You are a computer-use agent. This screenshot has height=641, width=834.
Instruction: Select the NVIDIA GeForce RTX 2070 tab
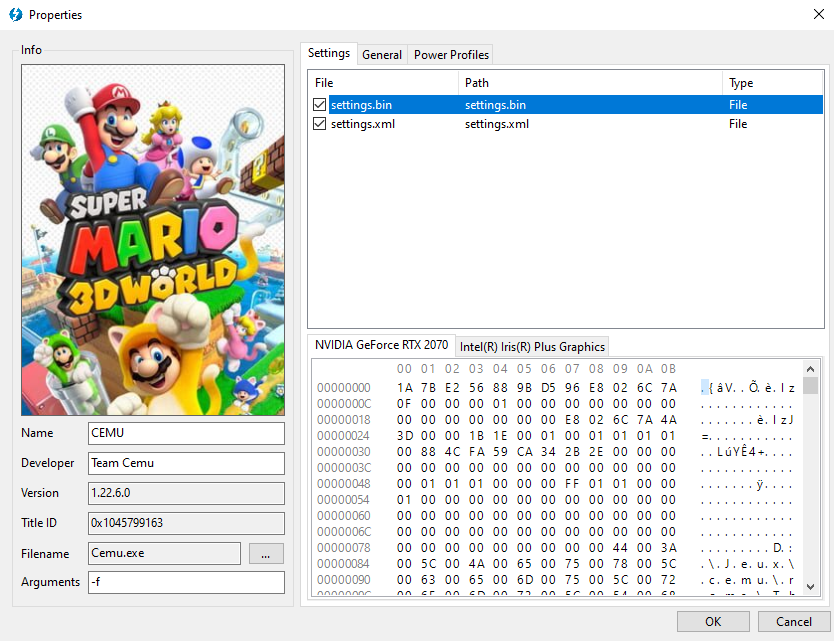(x=381, y=345)
